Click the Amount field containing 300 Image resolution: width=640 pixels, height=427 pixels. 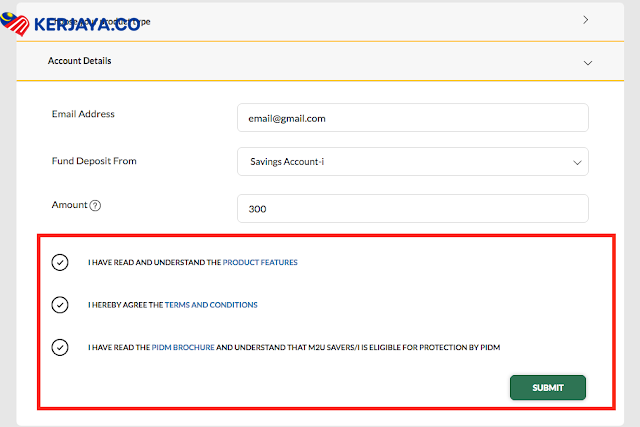click(x=412, y=209)
